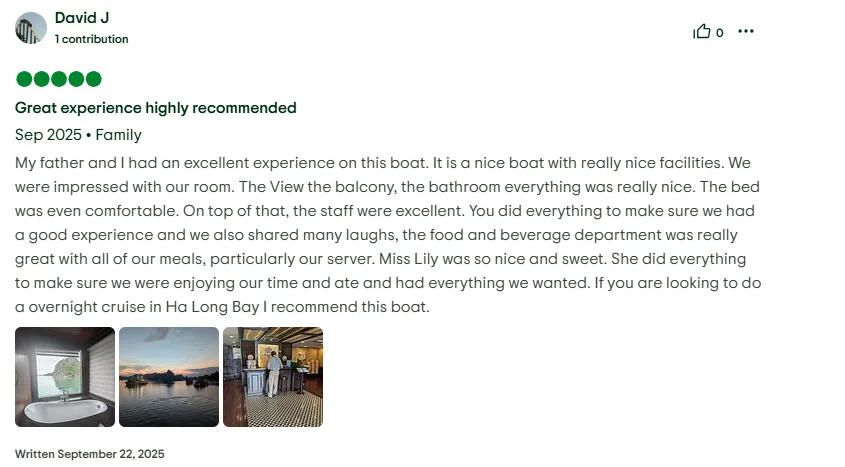Click "1 contribution" under reviewer name

(x=92, y=39)
